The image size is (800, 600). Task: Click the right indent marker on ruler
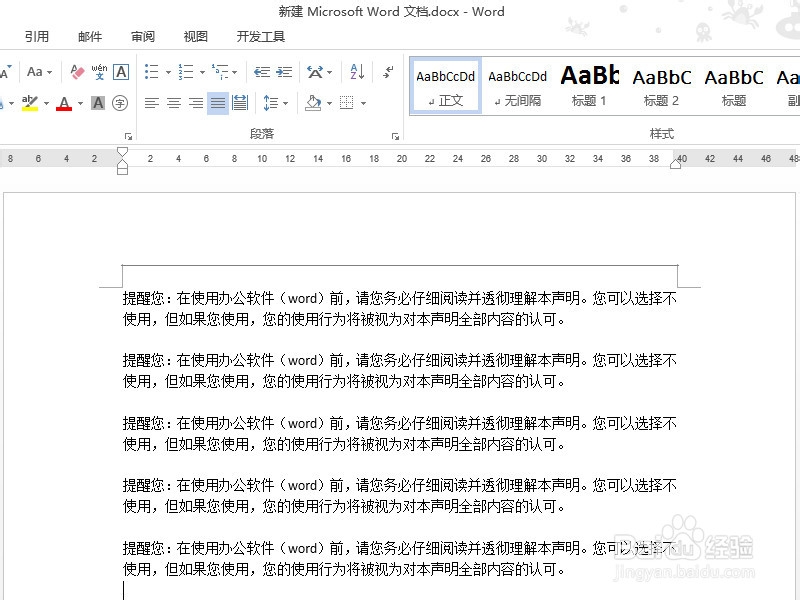click(676, 164)
